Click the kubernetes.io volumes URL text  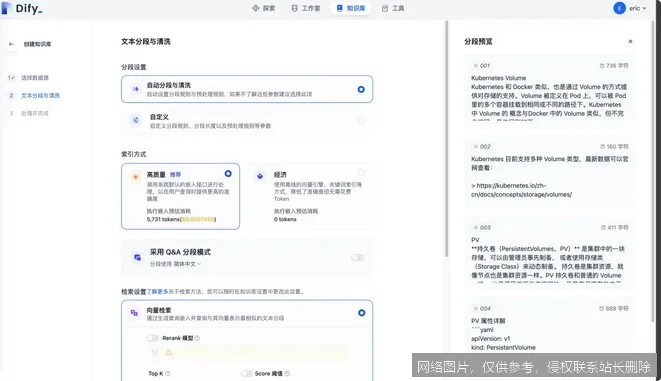coord(521,190)
